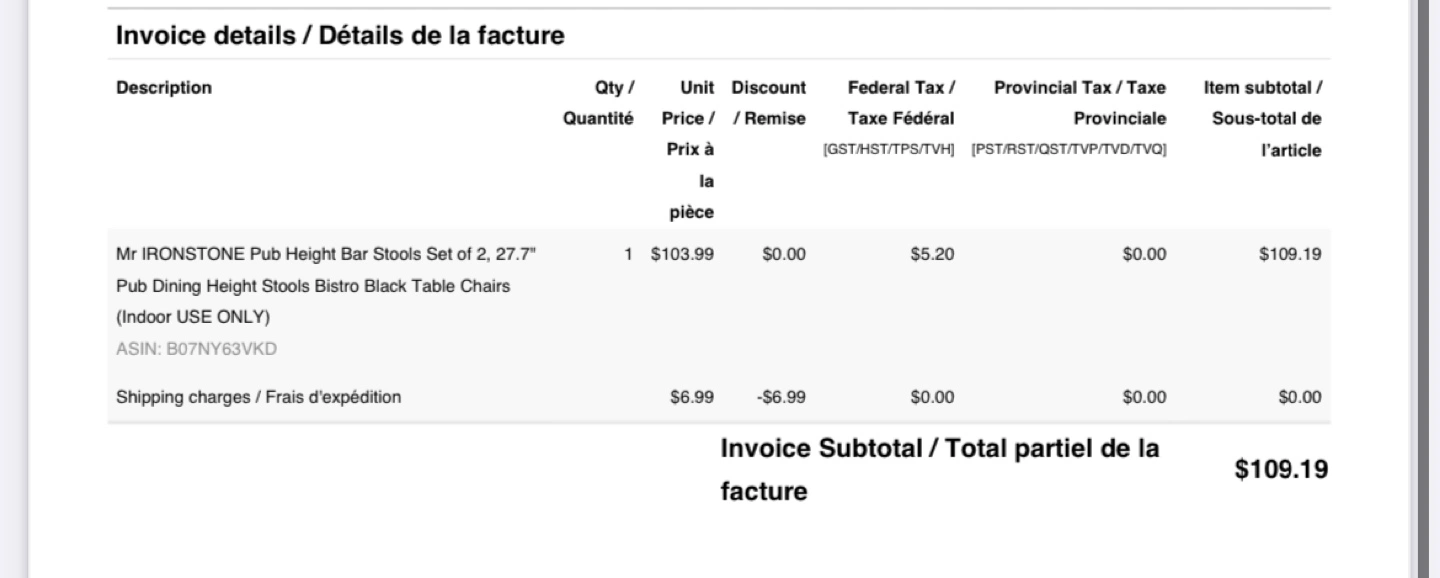1440x578 pixels.
Task: Click the -$6.99 shipping discount amount
Action: click(x=782, y=397)
